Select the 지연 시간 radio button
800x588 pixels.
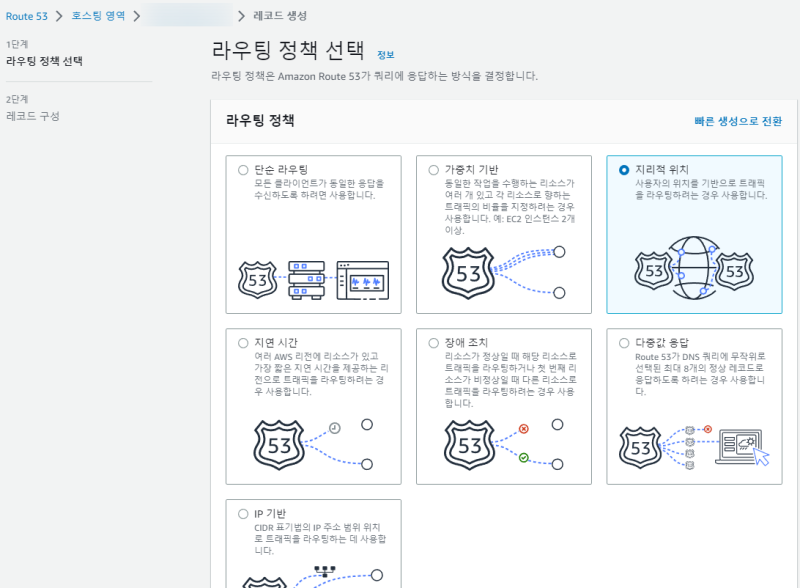click(243, 343)
